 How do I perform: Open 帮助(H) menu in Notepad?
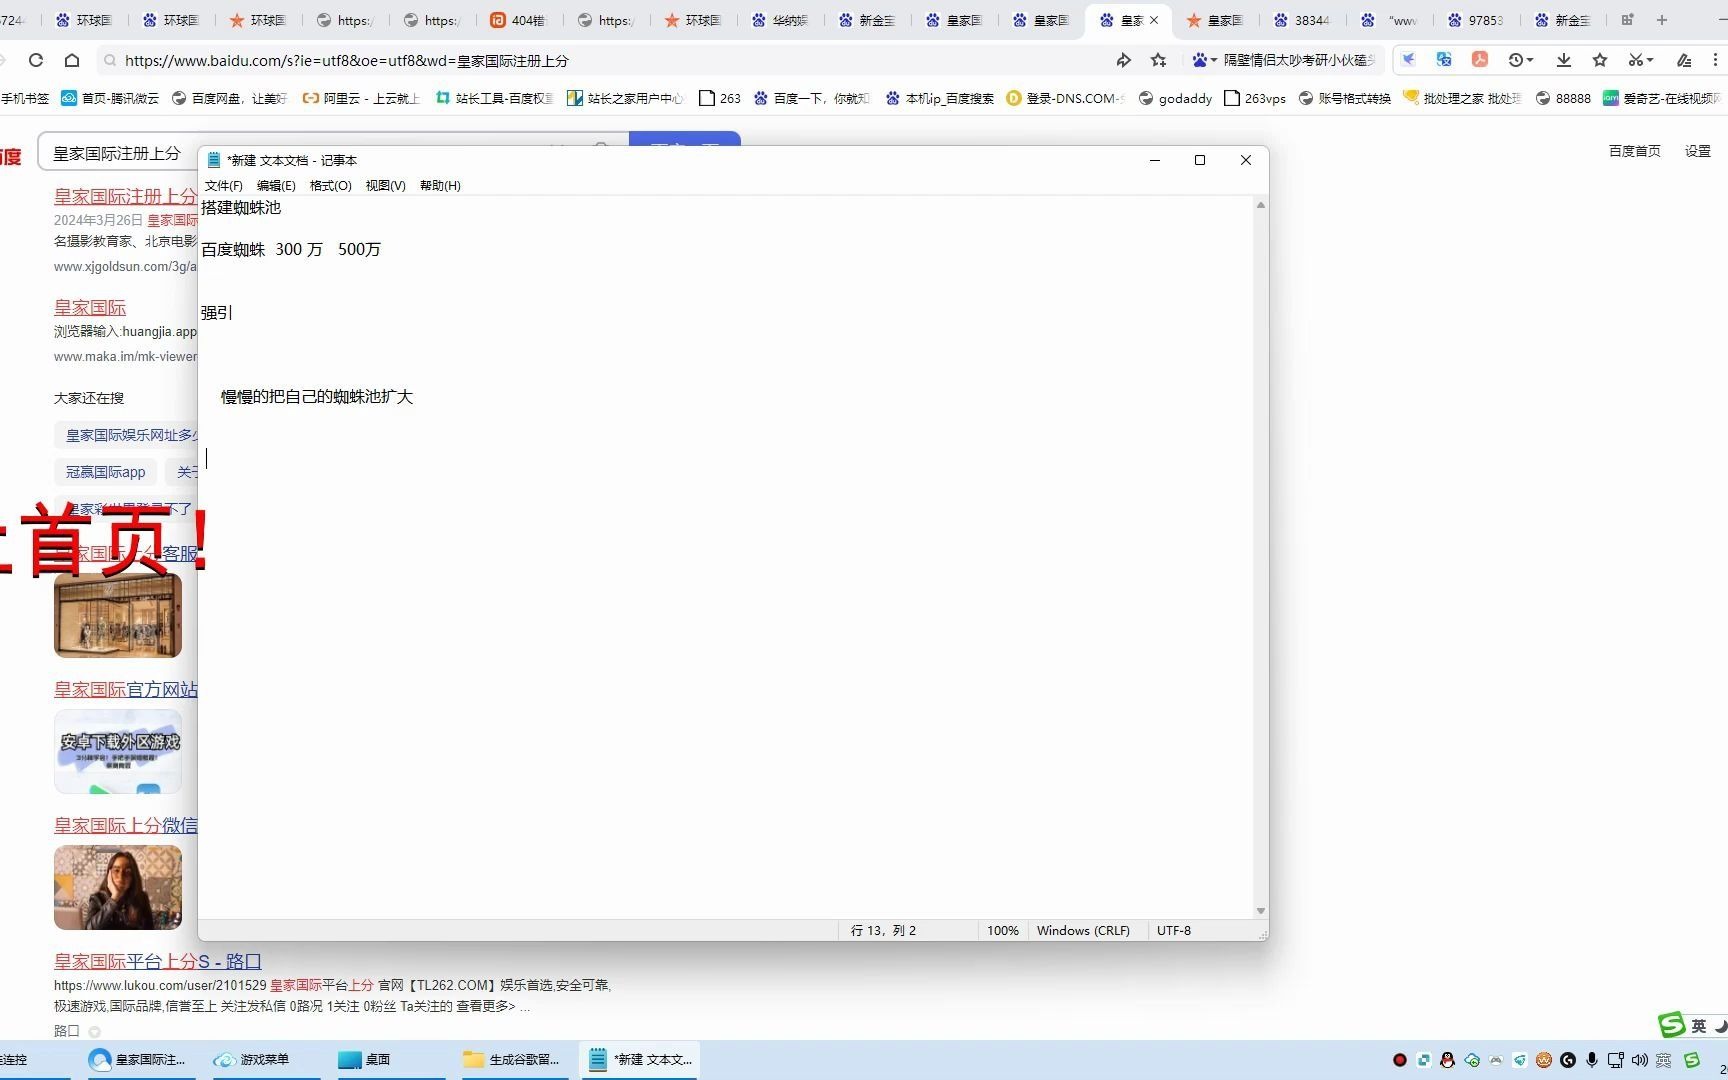(440, 185)
